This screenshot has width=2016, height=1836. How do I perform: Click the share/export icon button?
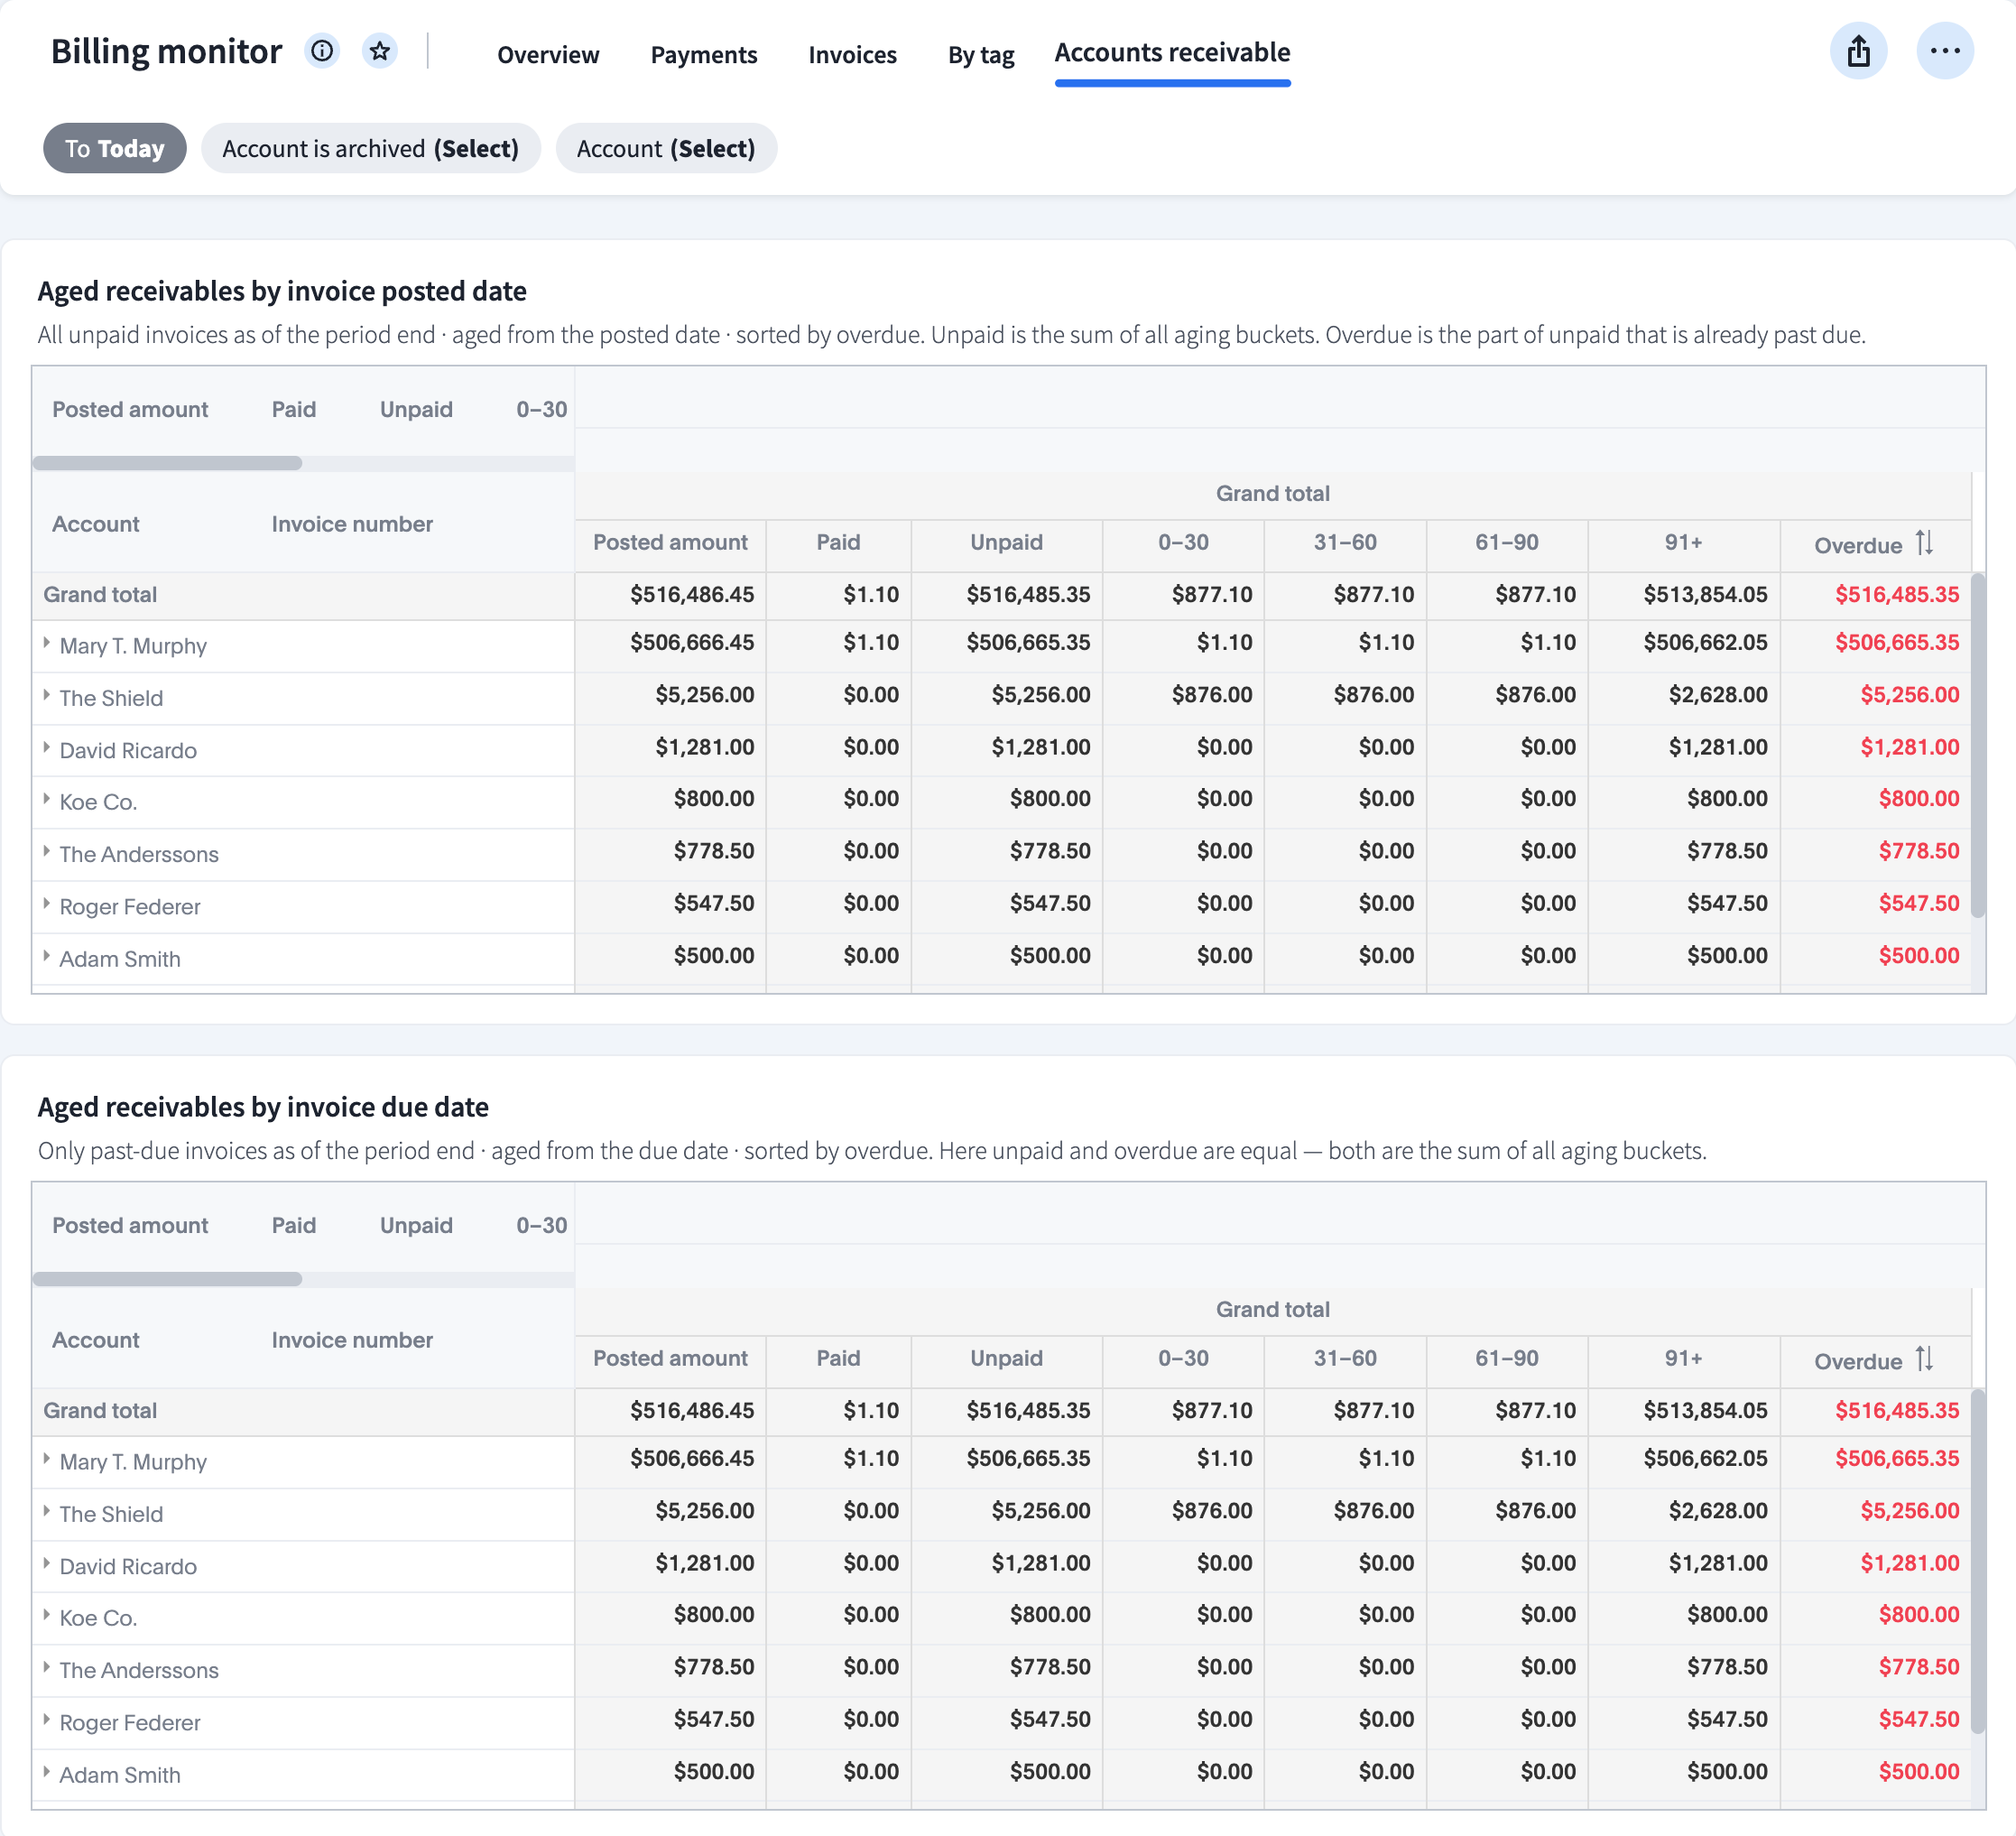tap(1858, 50)
